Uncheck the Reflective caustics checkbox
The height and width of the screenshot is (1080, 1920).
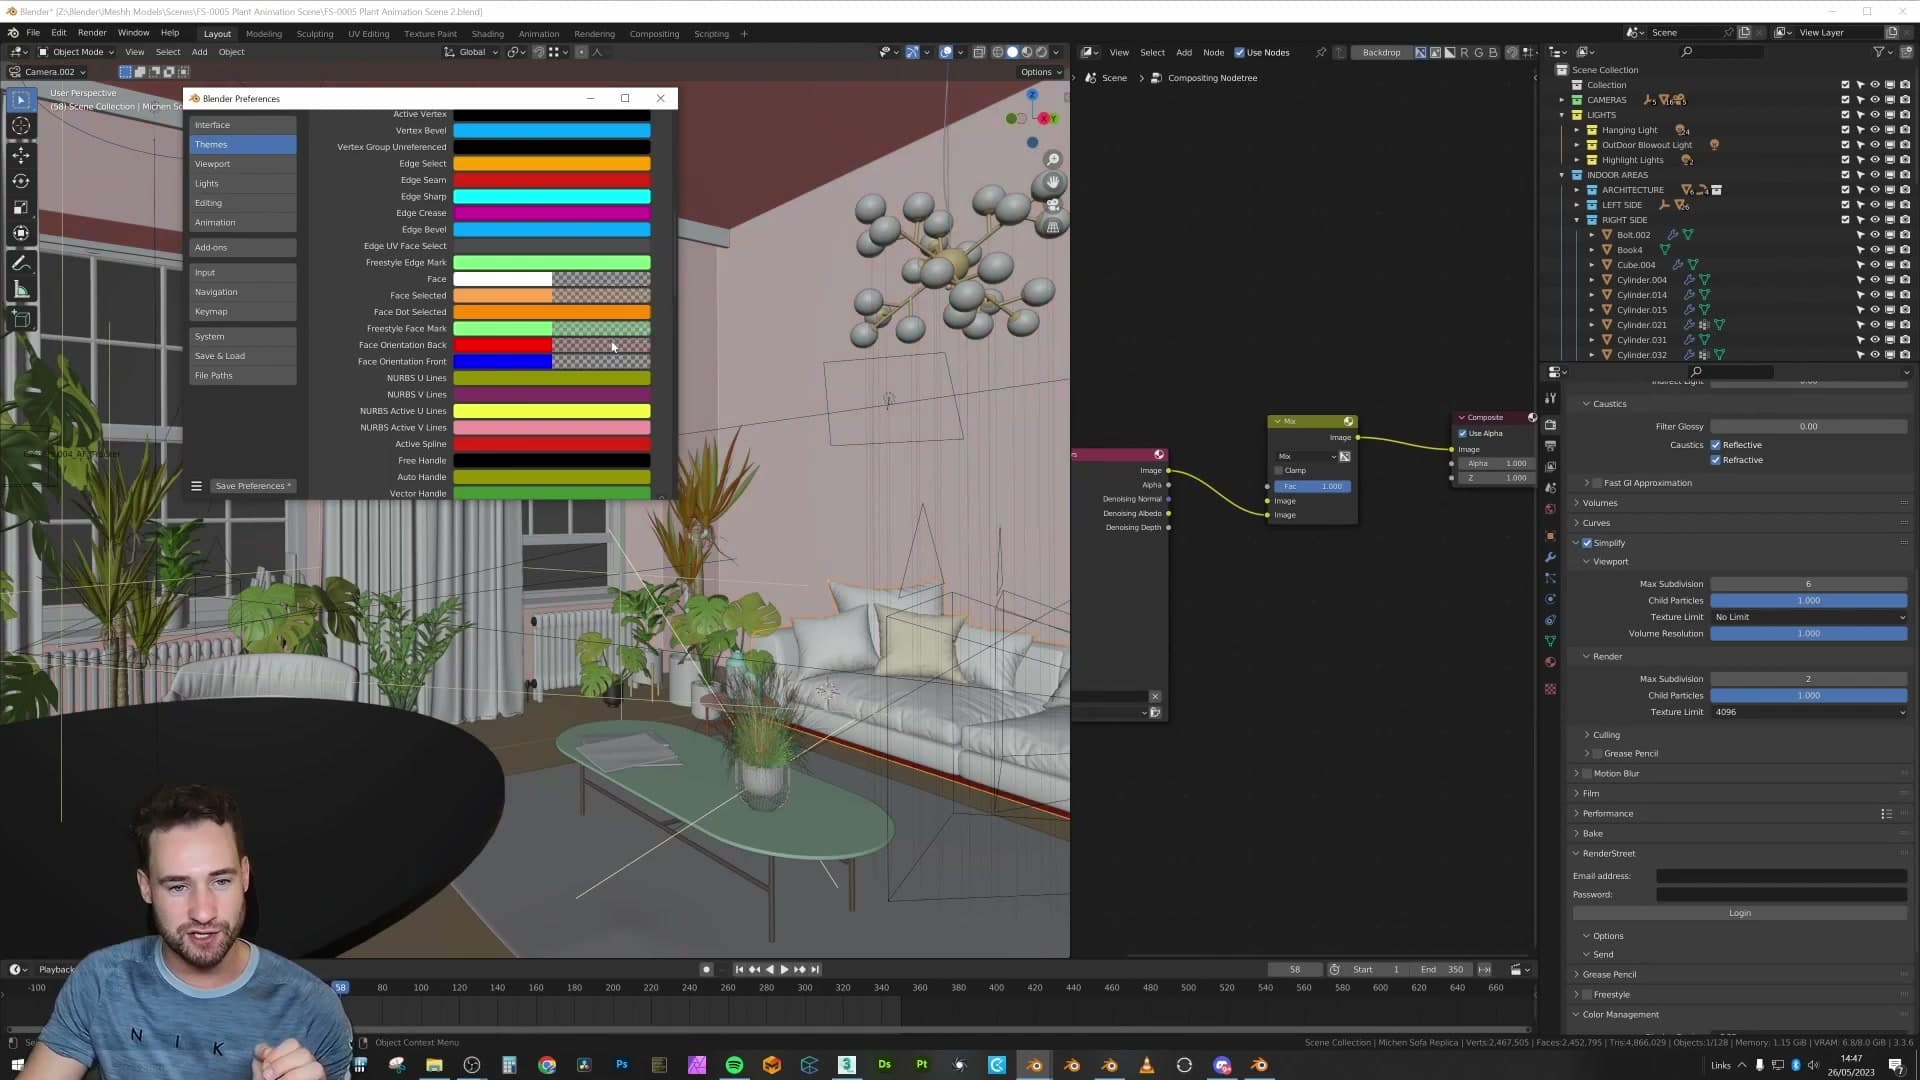1716,445
